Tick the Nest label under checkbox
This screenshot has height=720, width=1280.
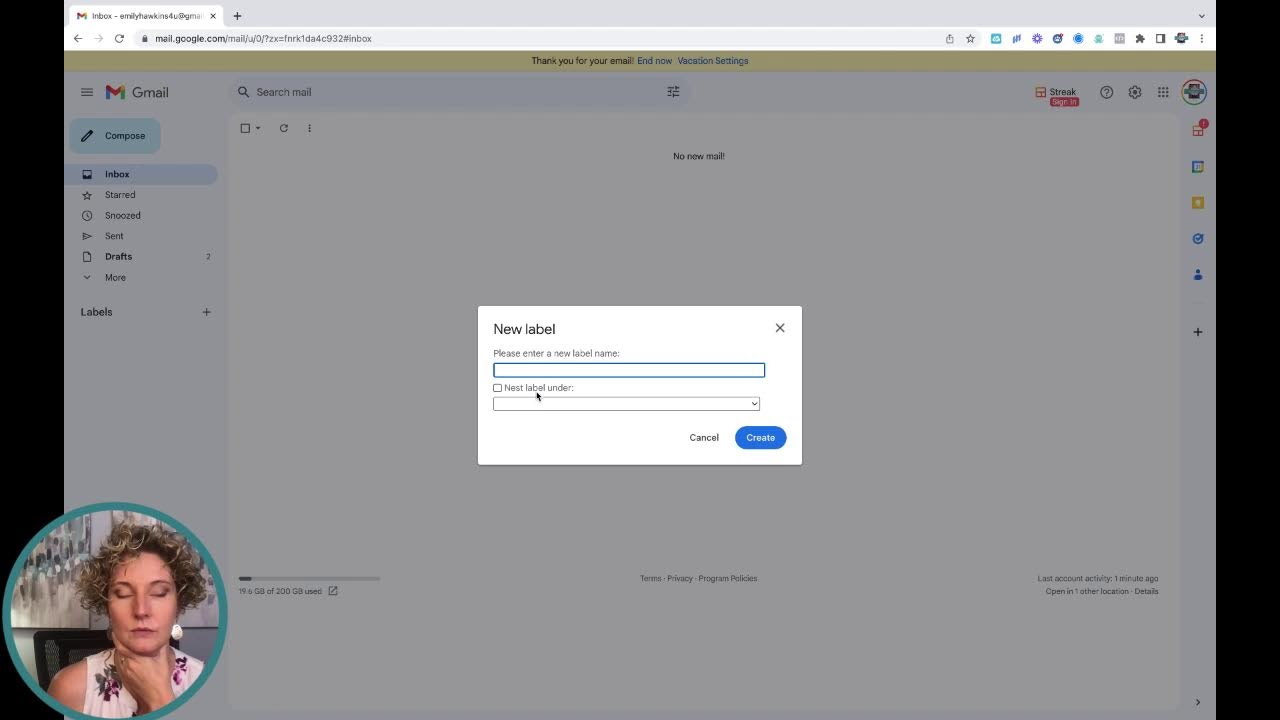coord(498,388)
